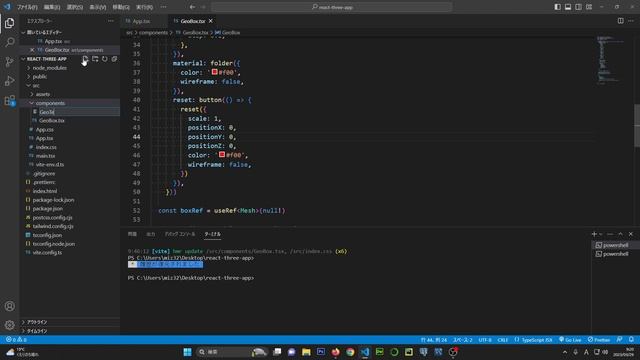Viewport: 640px width, 360px height.
Task: Click the Customize Layout icon
Action: coord(589,7)
